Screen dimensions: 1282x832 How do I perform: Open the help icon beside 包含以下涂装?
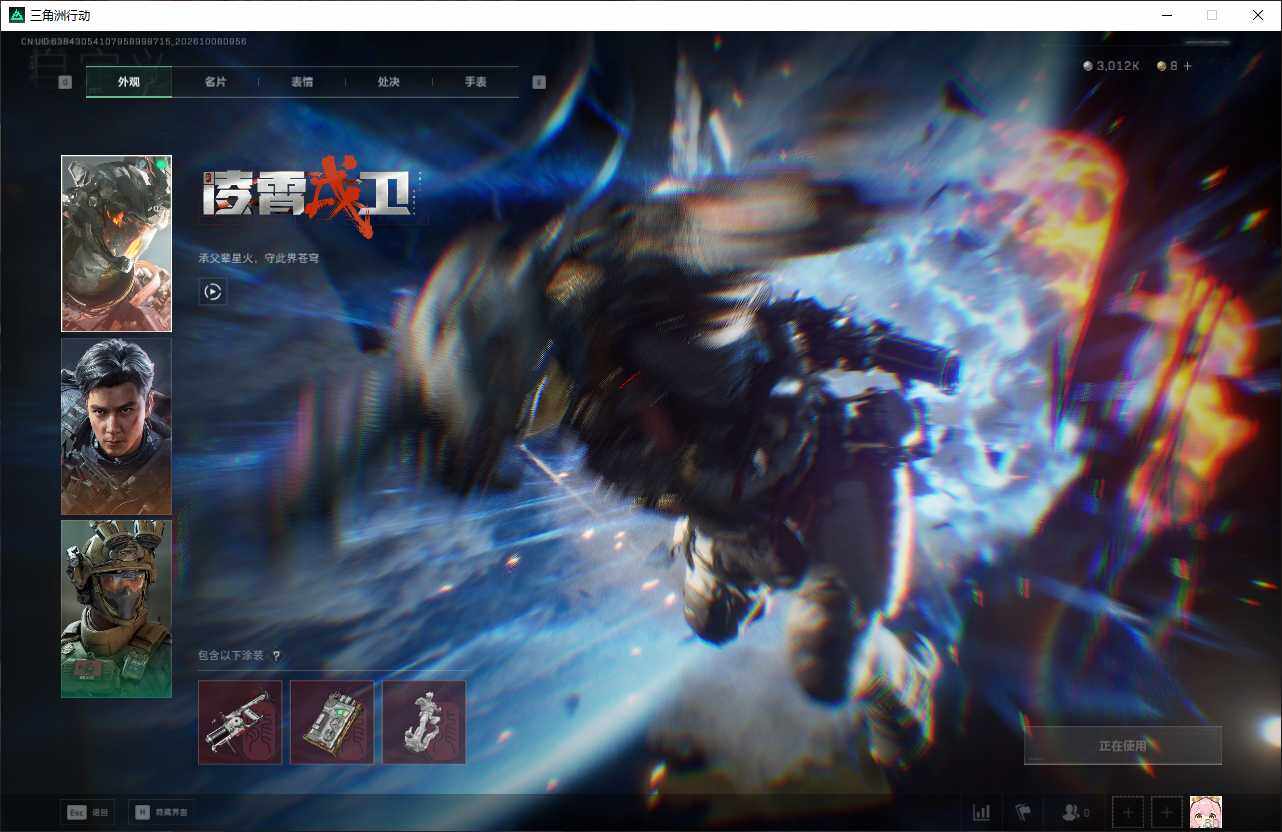click(276, 656)
